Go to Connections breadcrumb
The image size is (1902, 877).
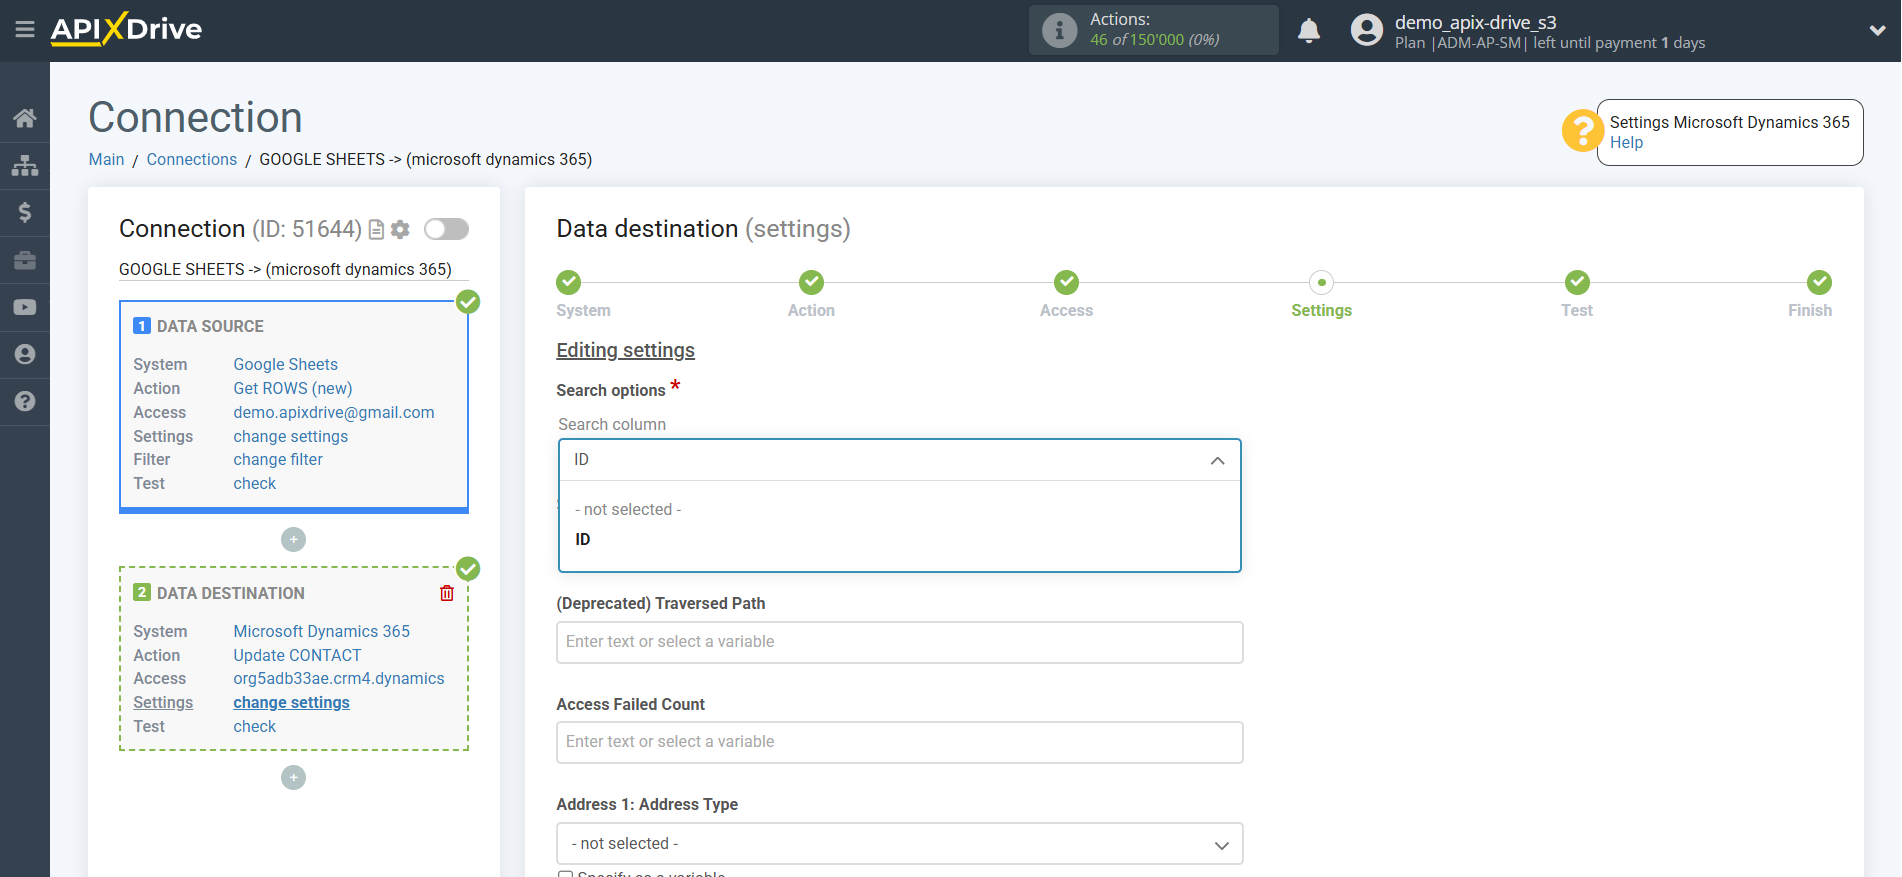click(x=192, y=160)
